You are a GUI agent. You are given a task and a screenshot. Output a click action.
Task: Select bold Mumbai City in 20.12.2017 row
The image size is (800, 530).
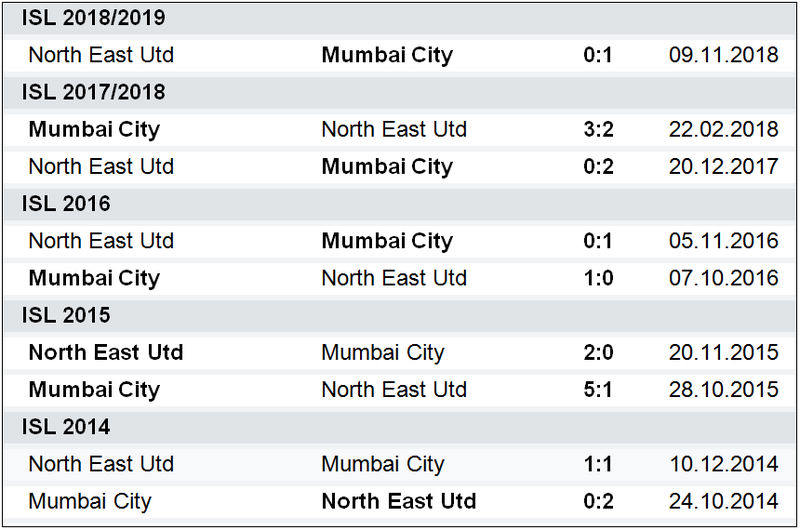(x=387, y=168)
